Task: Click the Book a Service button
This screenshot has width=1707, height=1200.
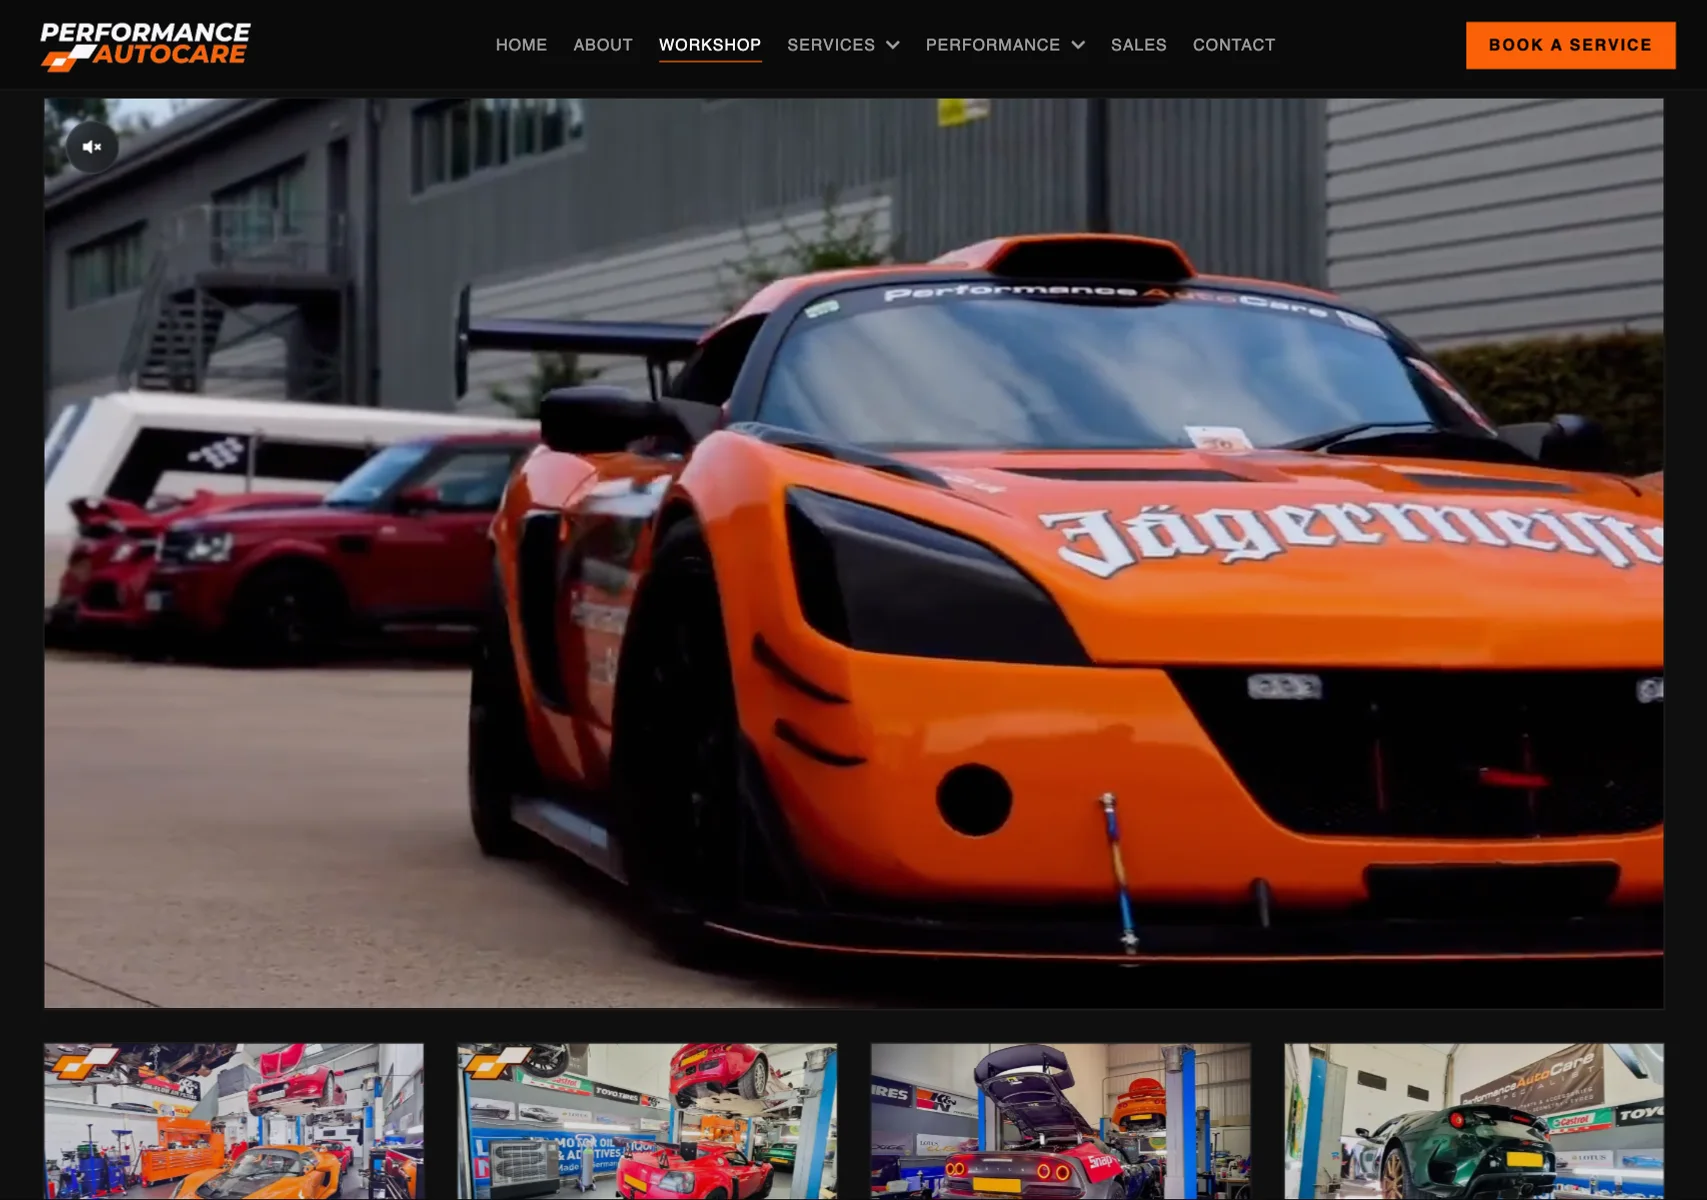Action: tap(1570, 45)
